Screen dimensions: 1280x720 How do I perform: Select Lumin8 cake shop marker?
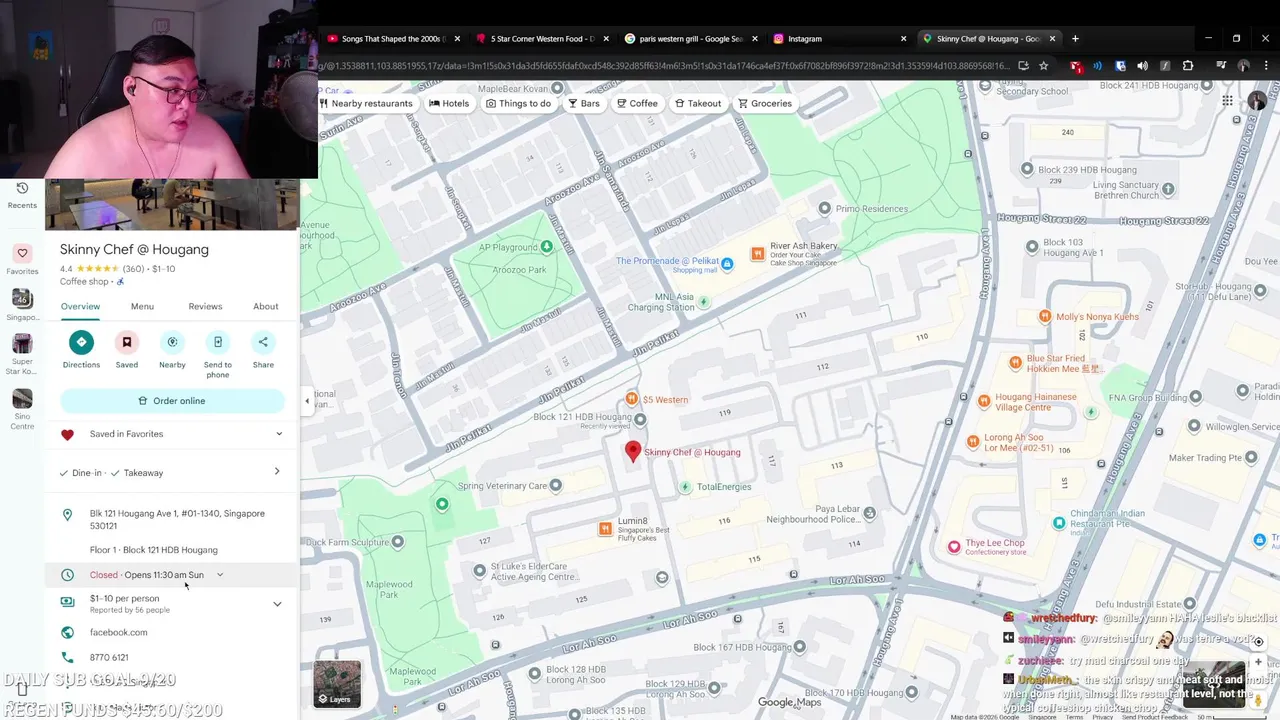pos(605,528)
